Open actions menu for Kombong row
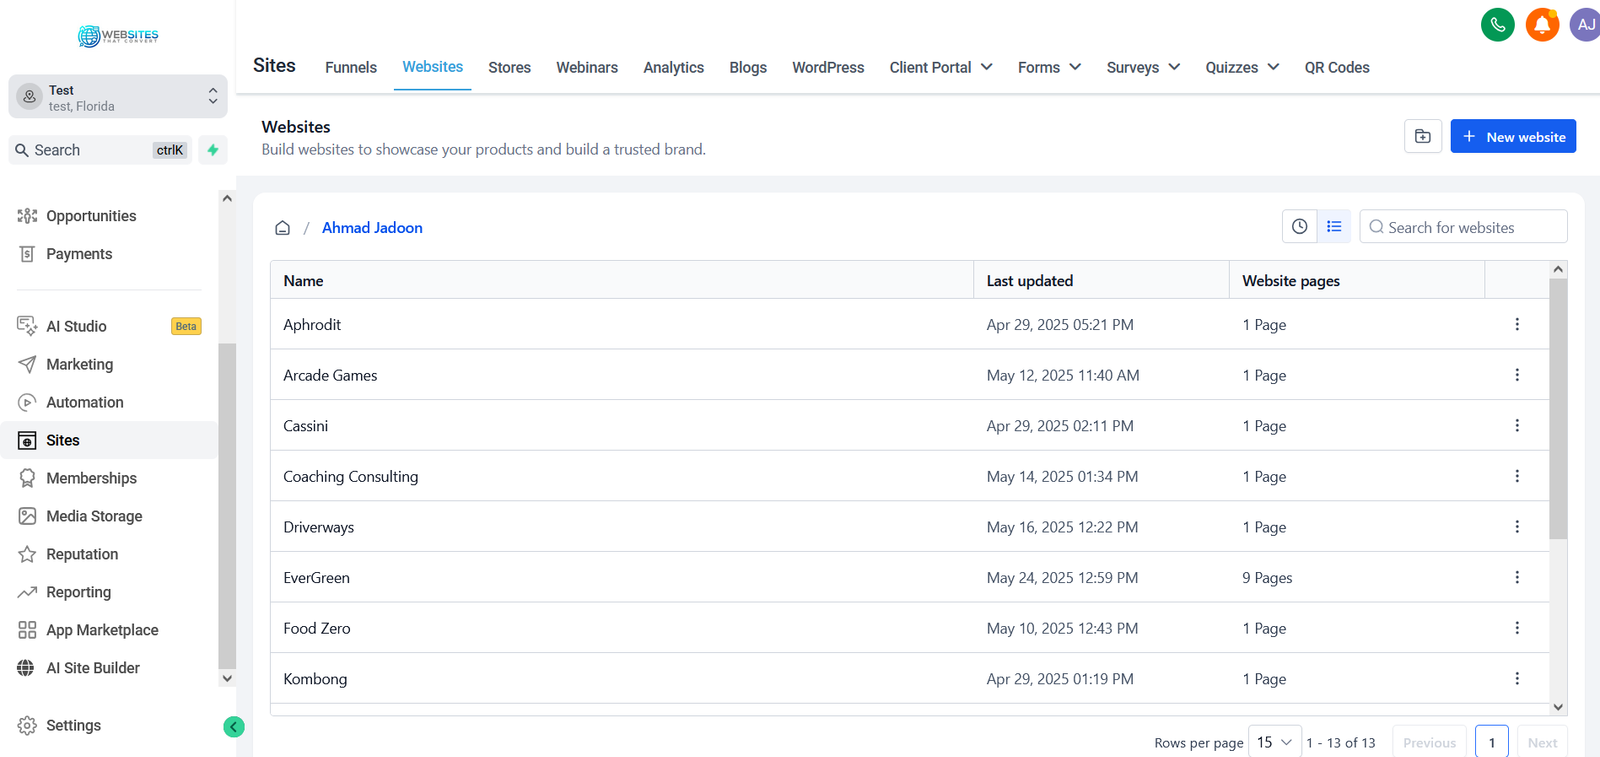 1517,678
